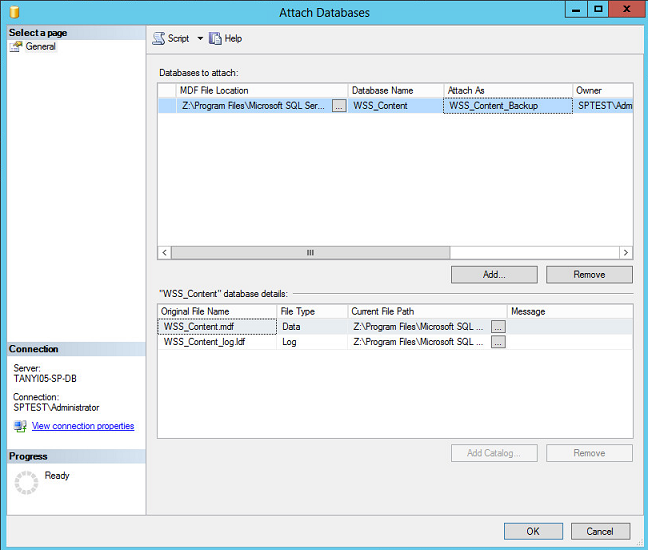Screen dimensions: 648x550
Task: Browse file path for WSS_Content.mdf
Action: pyautogui.click(x=498, y=326)
